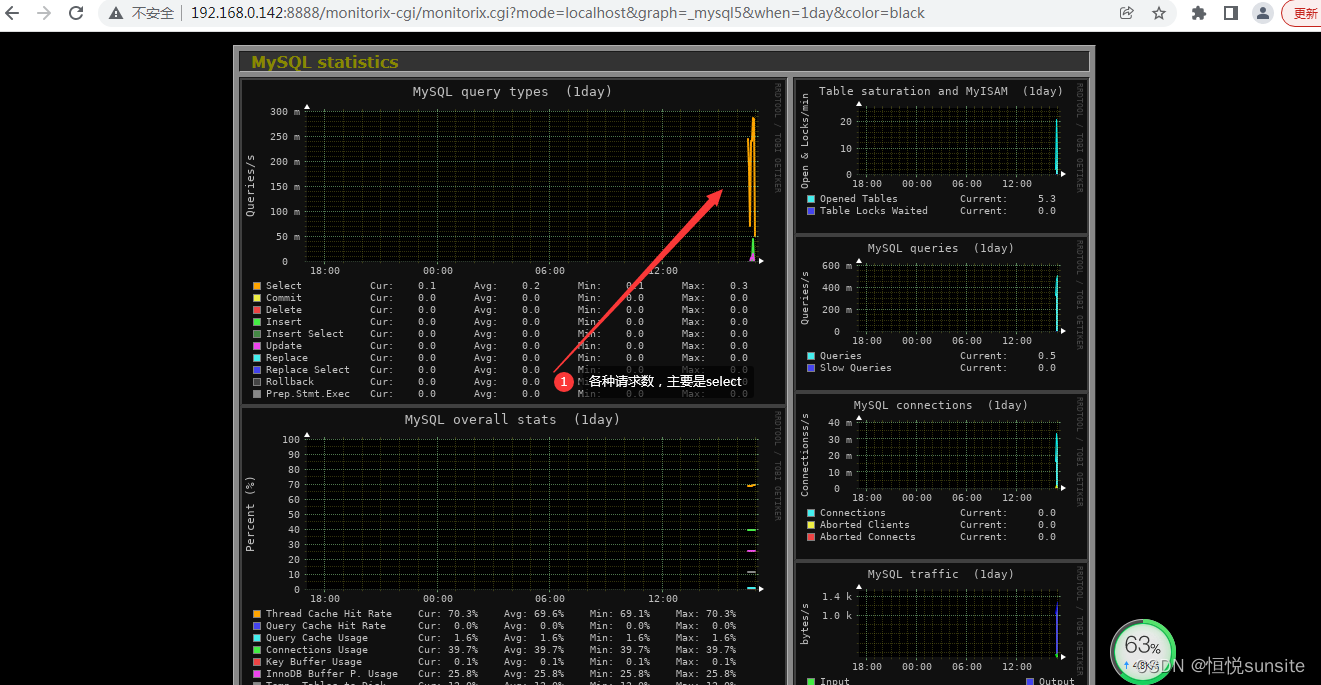Open the MySQL query types graph

pos(513,241)
